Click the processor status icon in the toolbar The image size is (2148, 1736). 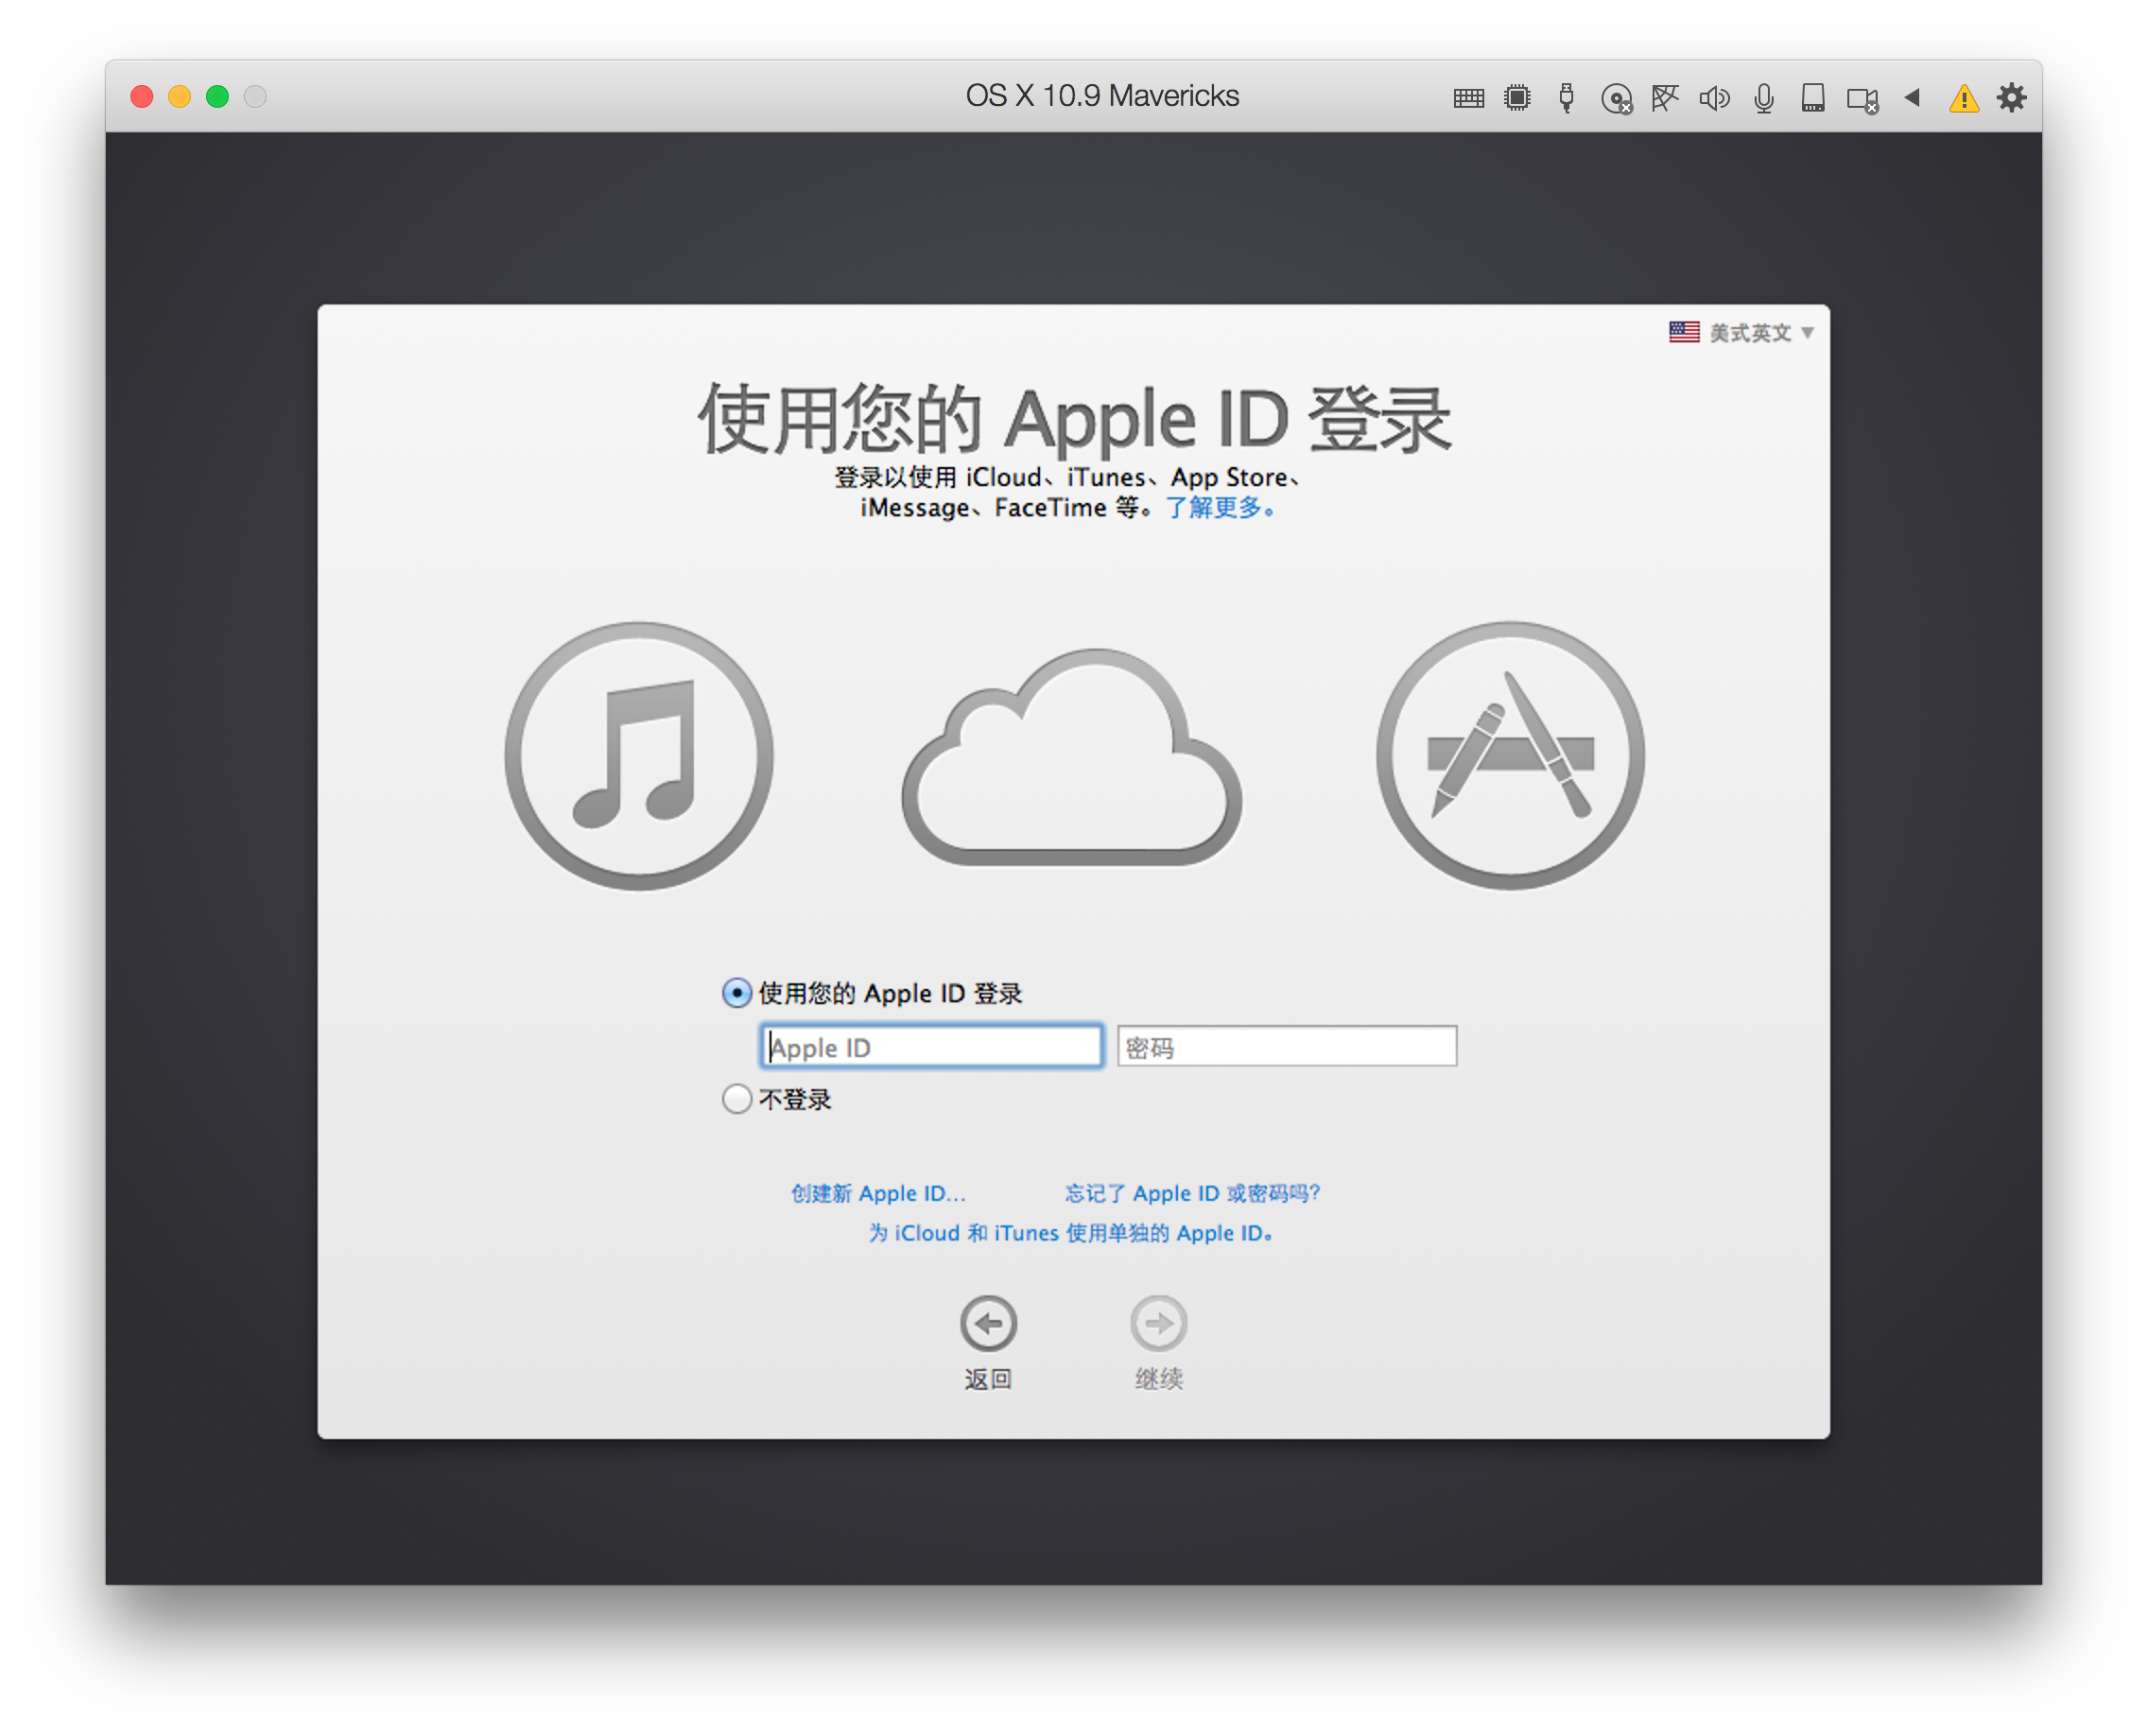1517,97
